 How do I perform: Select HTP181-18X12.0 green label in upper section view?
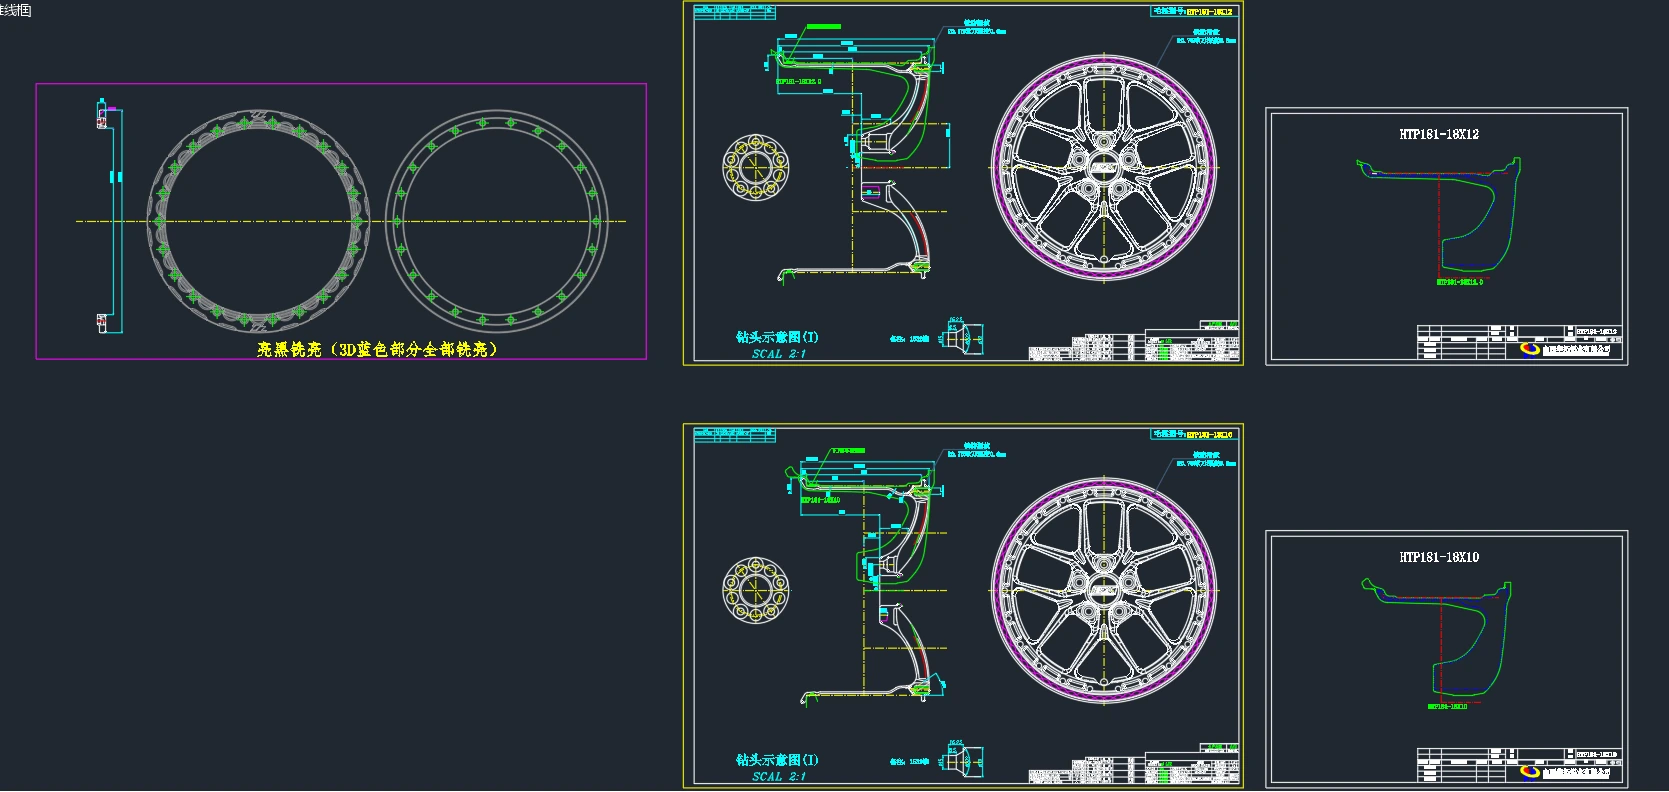[798, 82]
